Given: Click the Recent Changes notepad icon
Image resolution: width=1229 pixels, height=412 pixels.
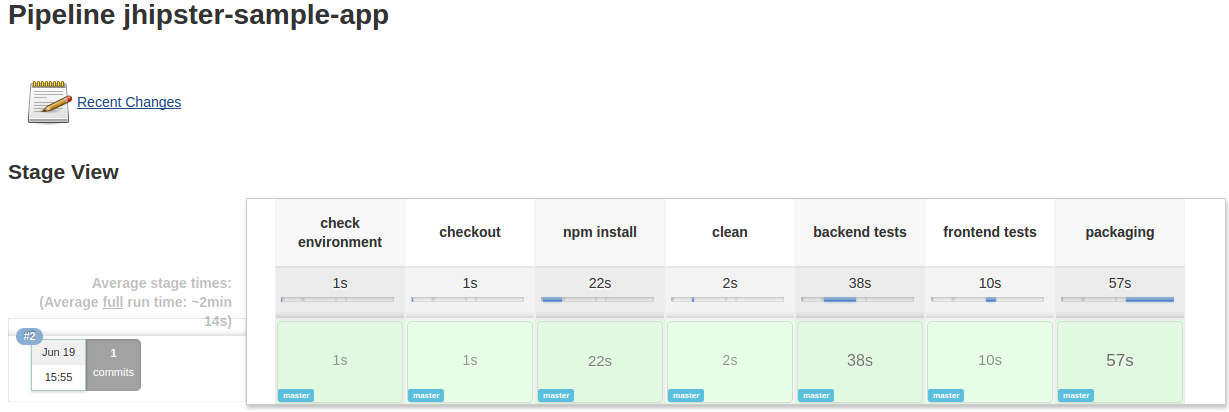Looking at the screenshot, I should [x=49, y=101].
